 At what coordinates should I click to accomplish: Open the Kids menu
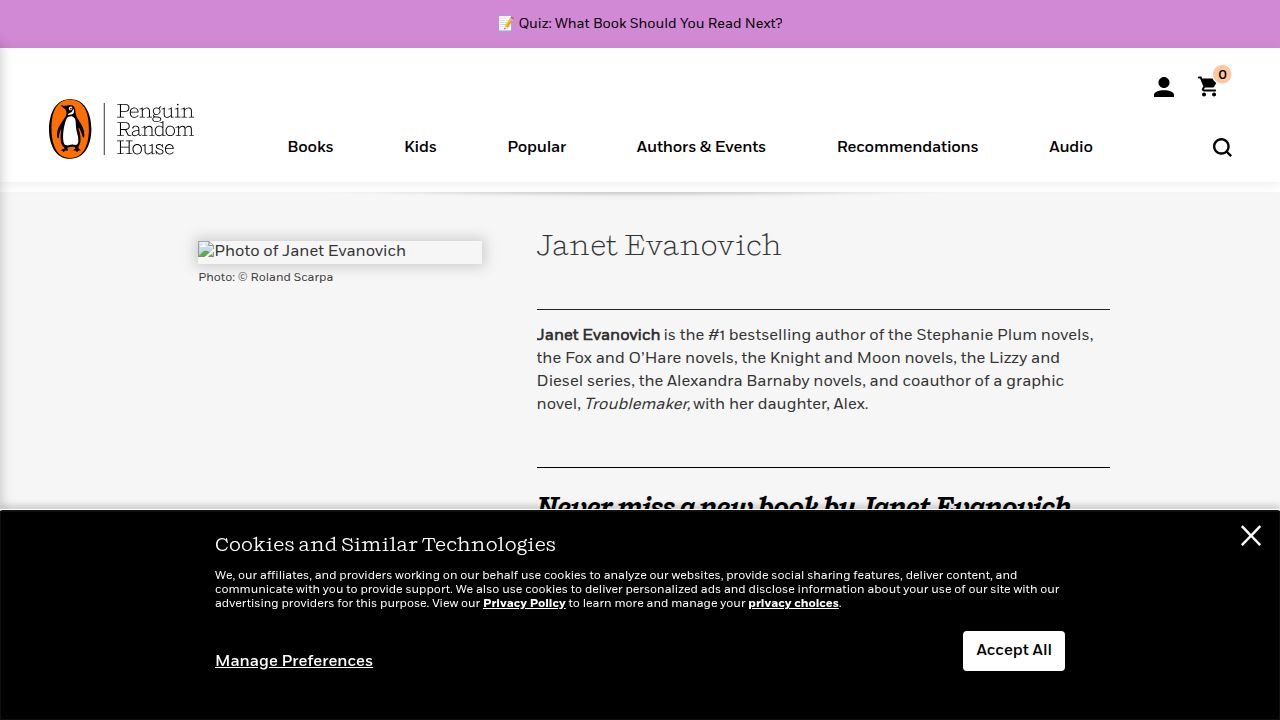coord(420,147)
